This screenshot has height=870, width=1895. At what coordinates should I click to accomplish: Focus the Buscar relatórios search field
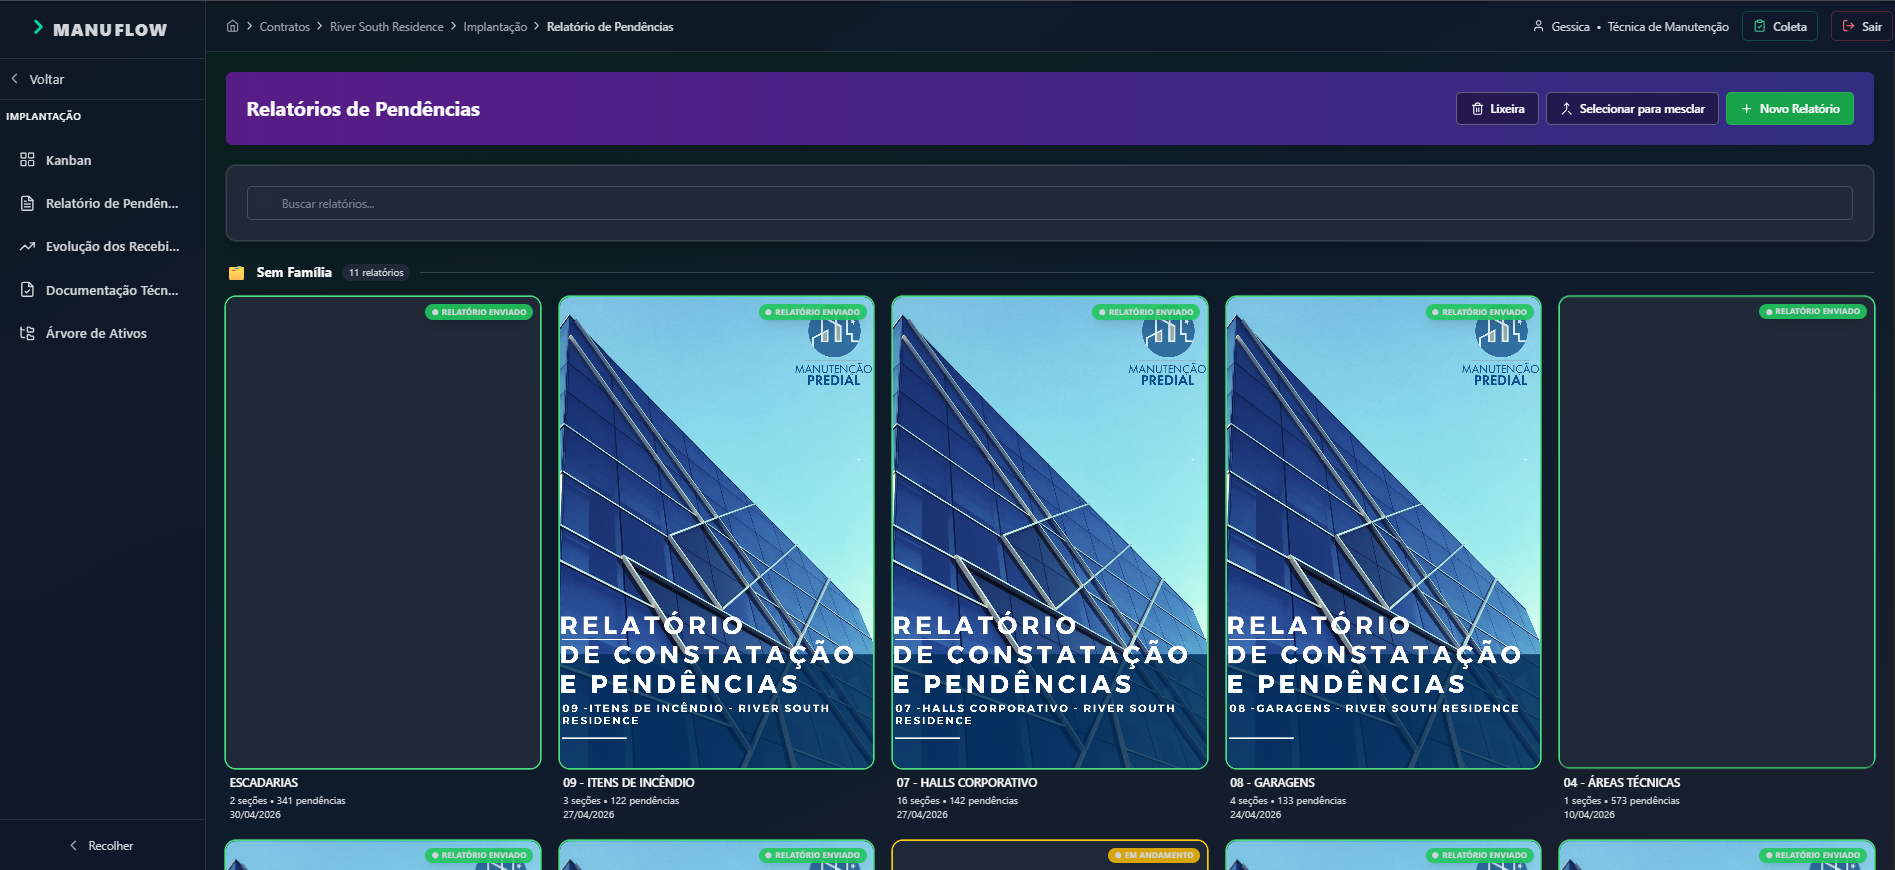point(1050,203)
